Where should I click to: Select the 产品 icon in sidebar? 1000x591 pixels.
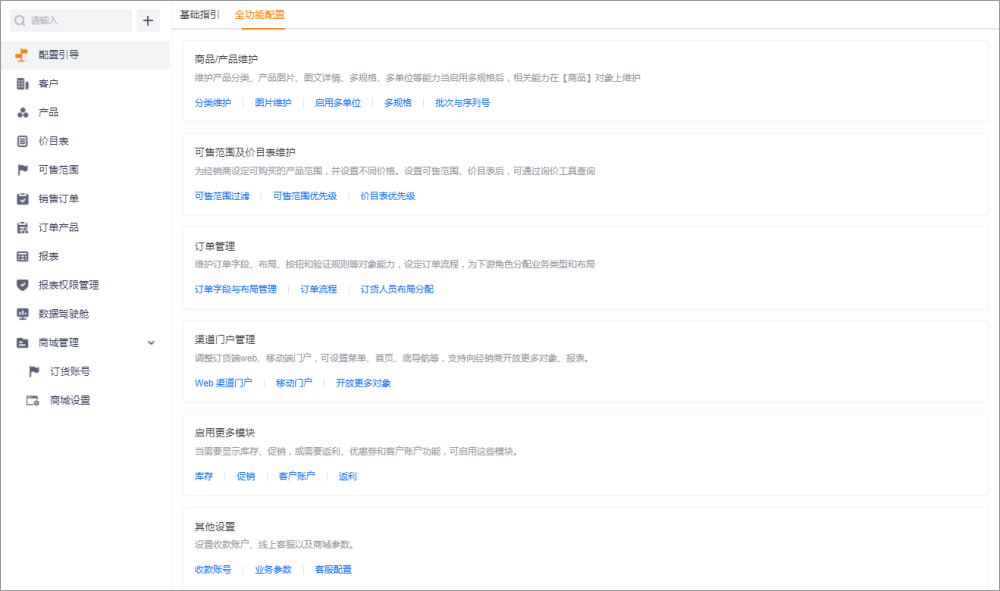click(x=22, y=112)
